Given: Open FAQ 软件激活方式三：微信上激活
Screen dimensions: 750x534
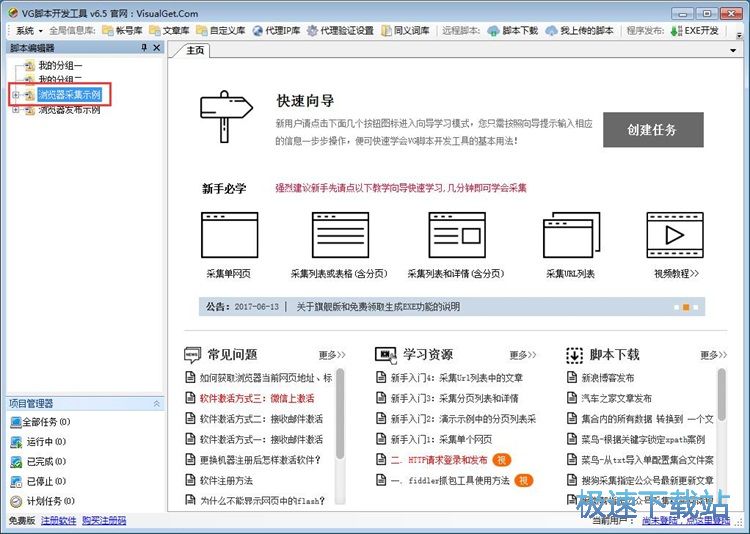Looking at the screenshot, I should (257, 398).
